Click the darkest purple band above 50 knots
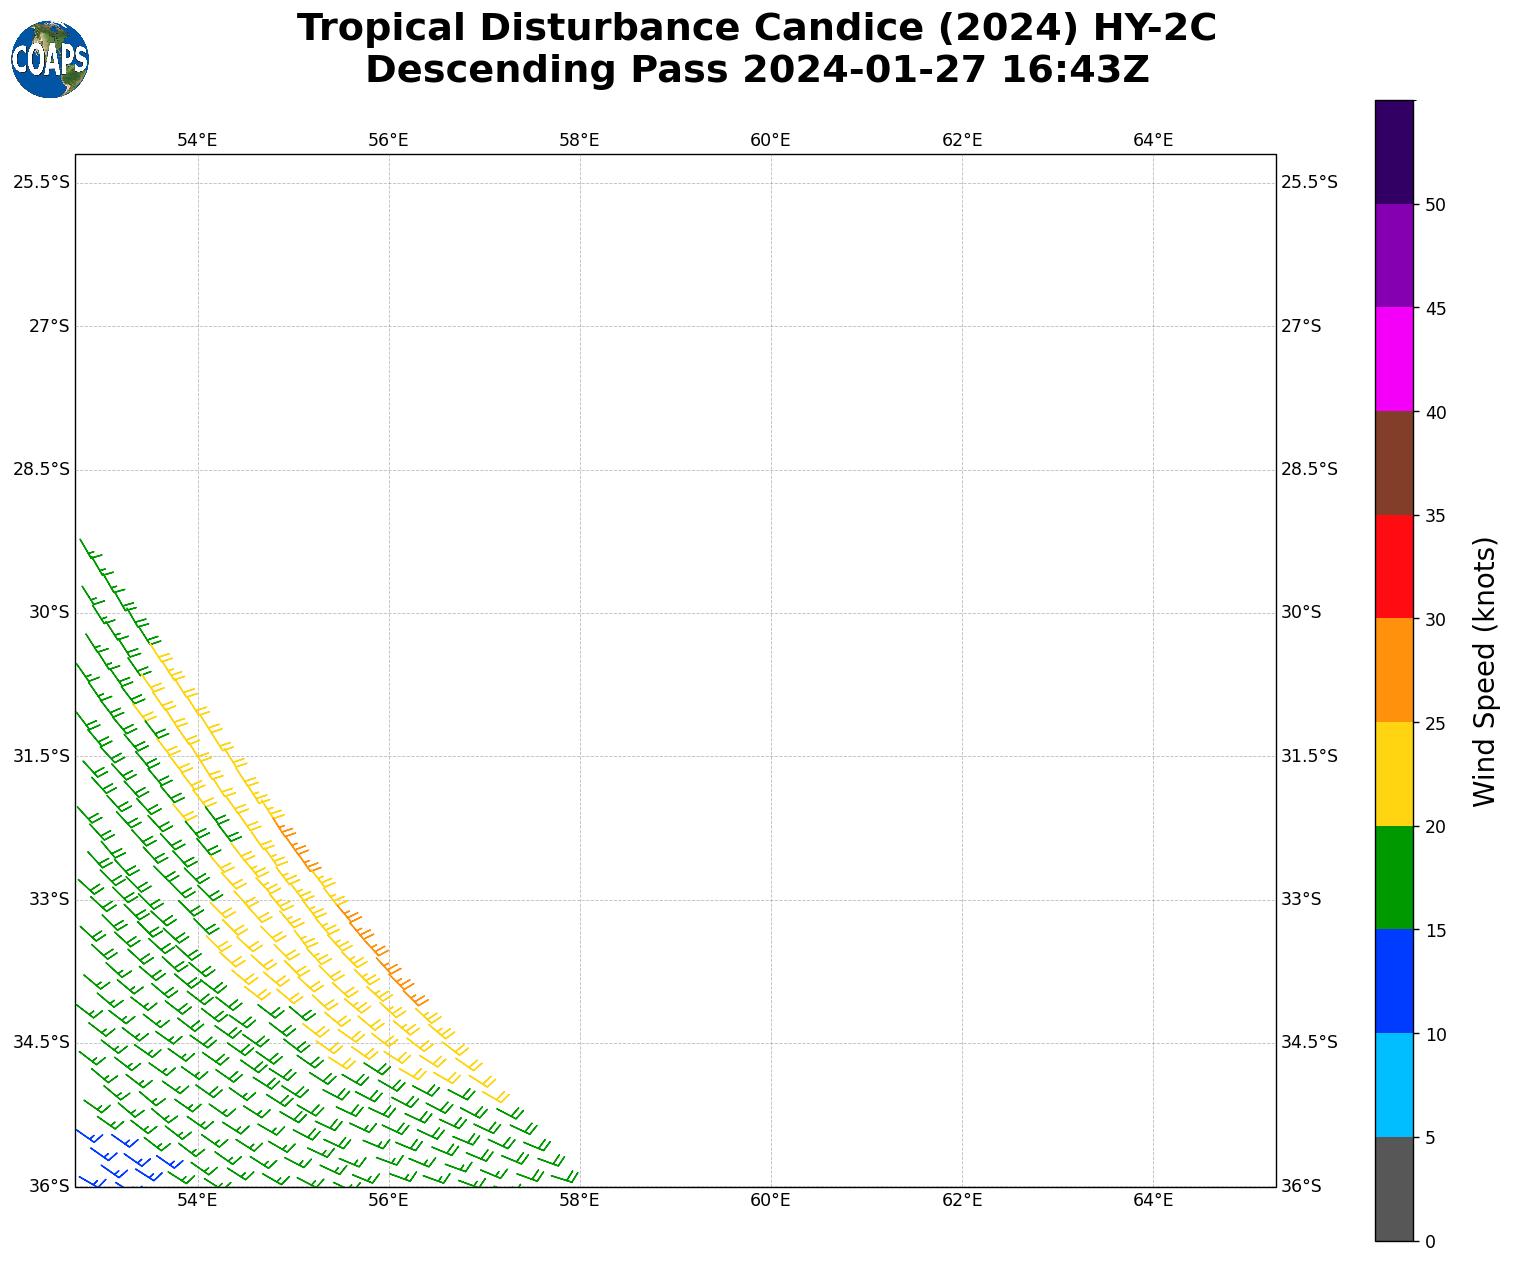1513x1264 pixels. coord(1394,152)
